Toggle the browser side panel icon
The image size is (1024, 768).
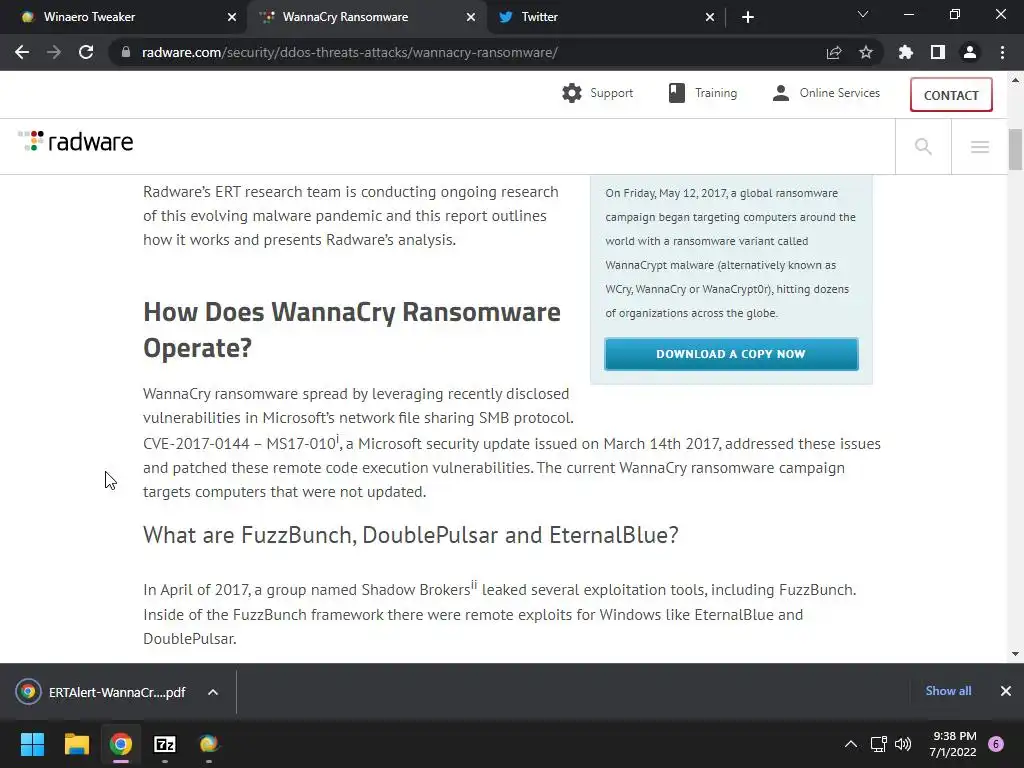[x=937, y=52]
